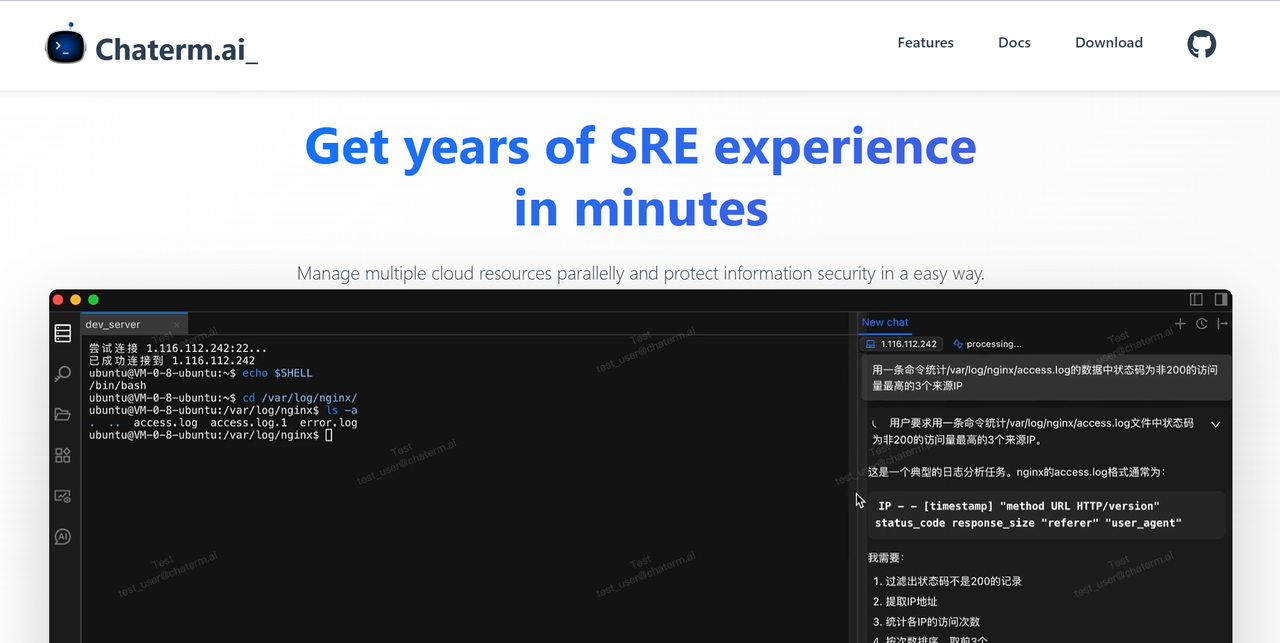The height and width of the screenshot is (643, 1280).
Task: Open the hosts list icon in app sidebar
Action: pos(63,333)
